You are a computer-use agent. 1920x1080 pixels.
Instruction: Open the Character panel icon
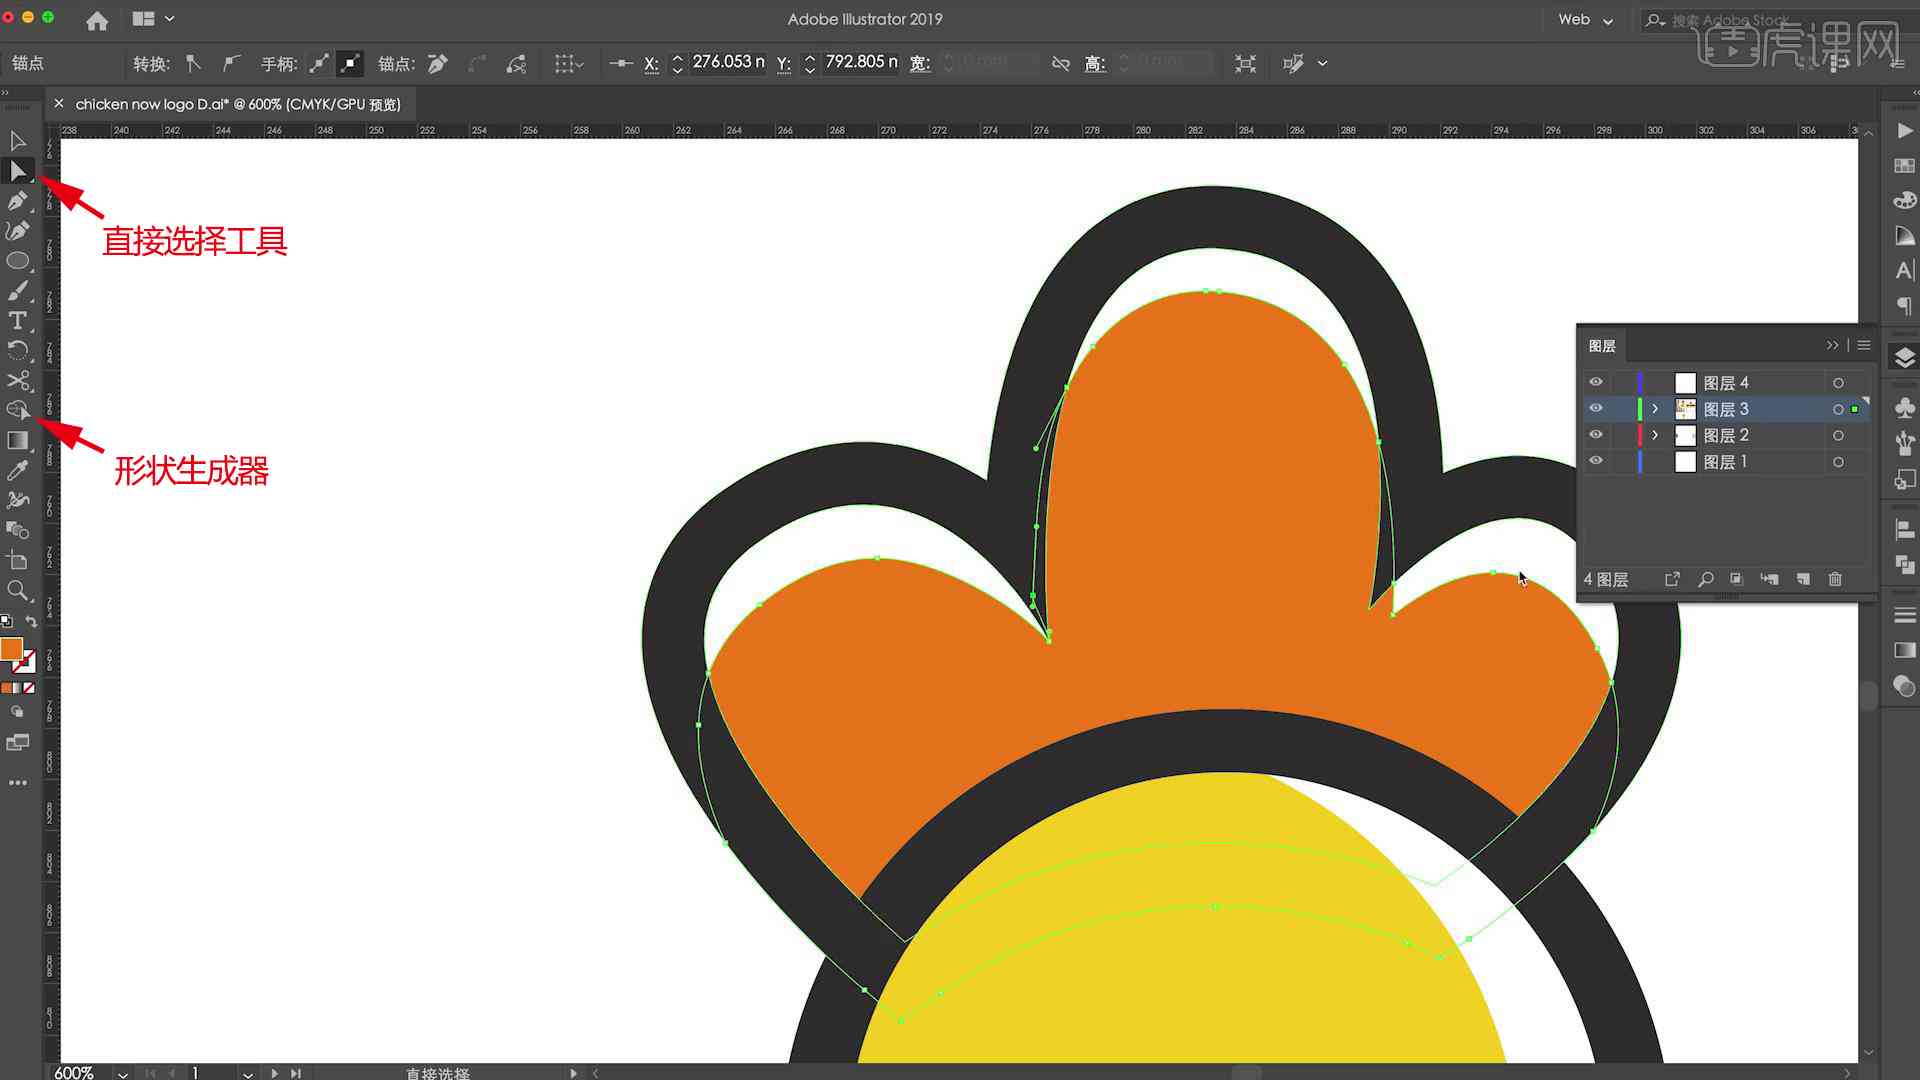pos(1904,270)
